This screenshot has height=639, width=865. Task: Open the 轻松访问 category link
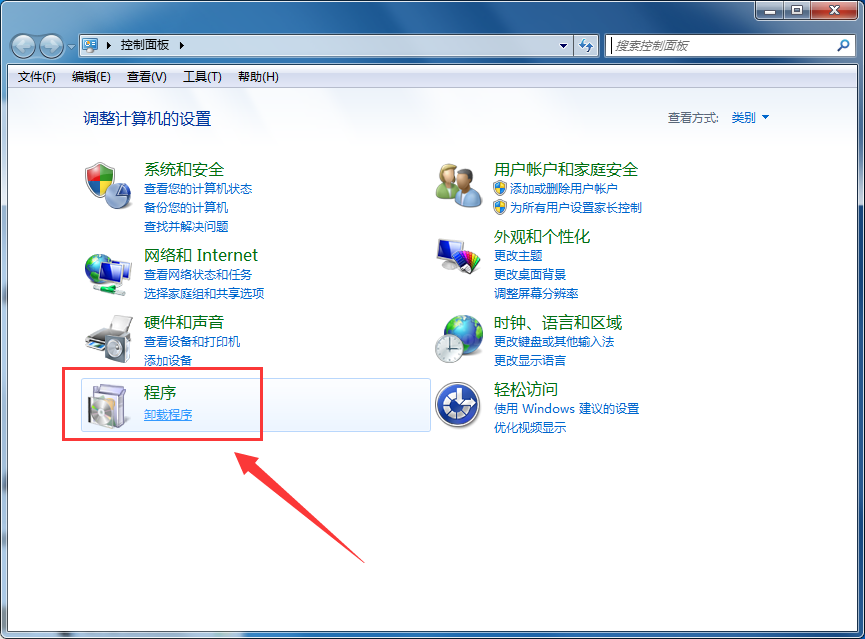click(526, 389)
